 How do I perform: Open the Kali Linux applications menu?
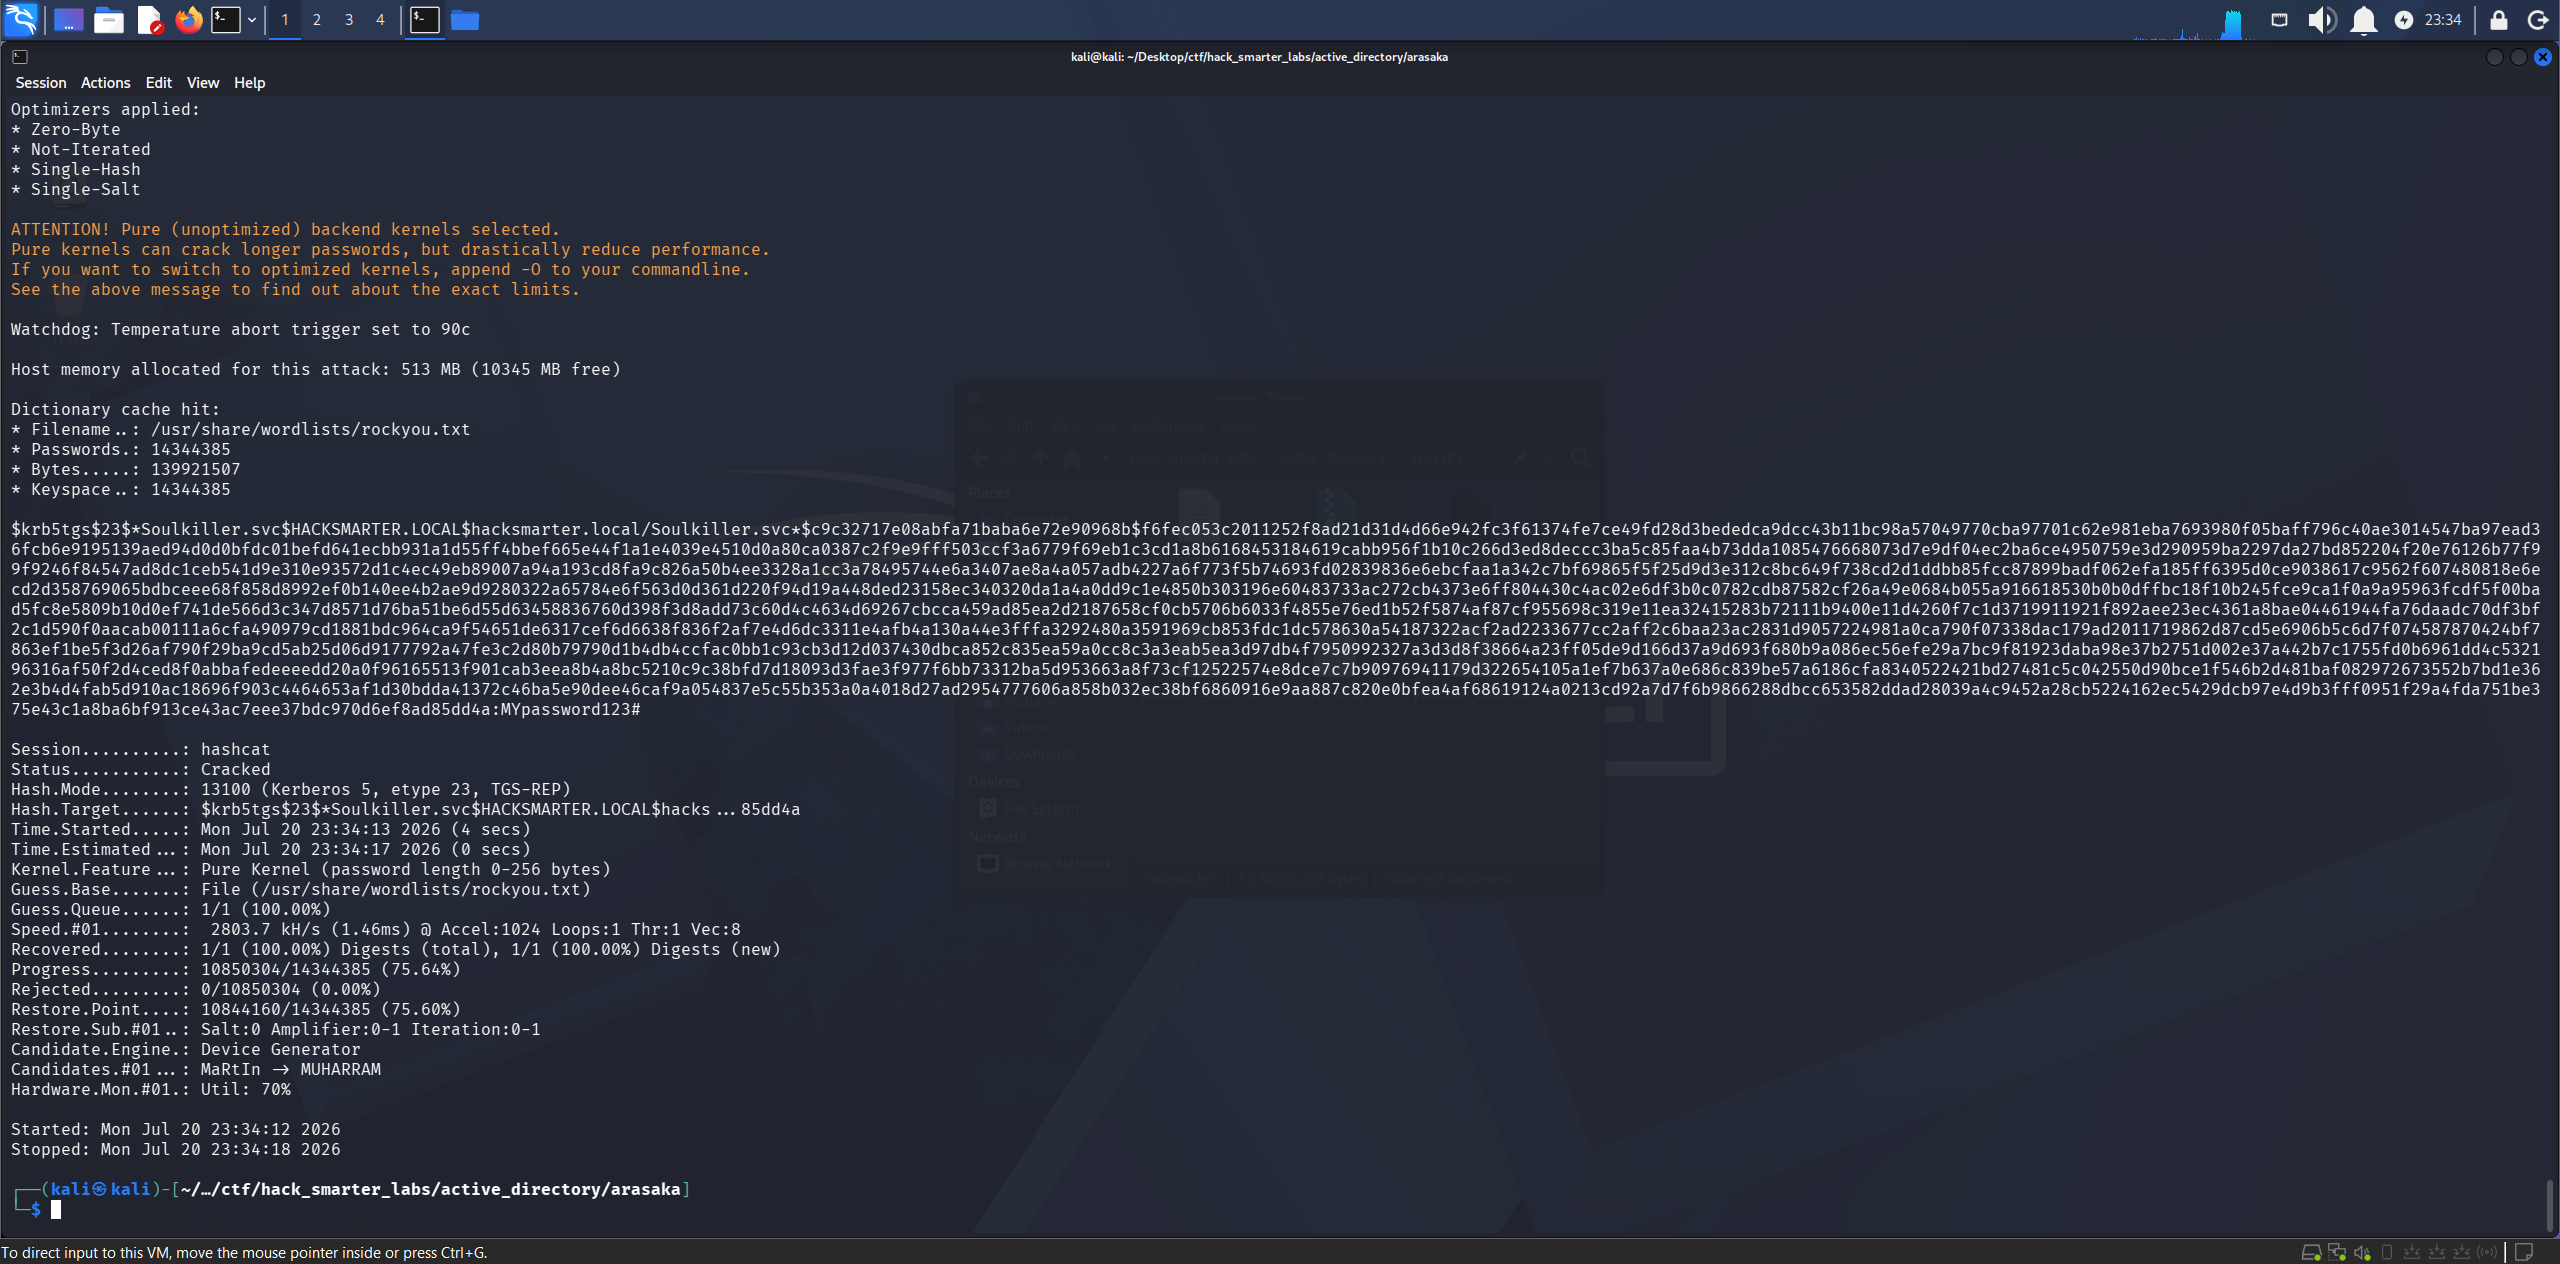click(21, 19)
